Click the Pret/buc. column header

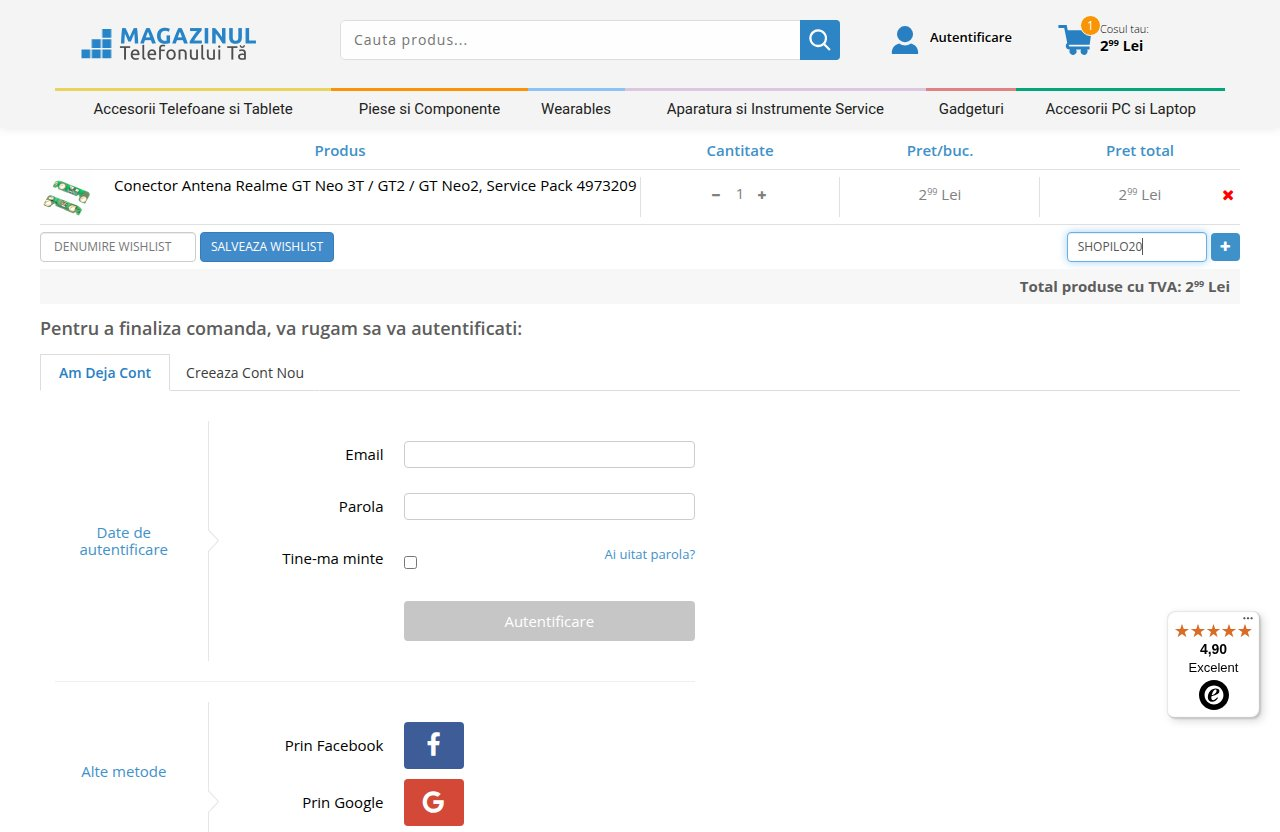pos(940,151)
